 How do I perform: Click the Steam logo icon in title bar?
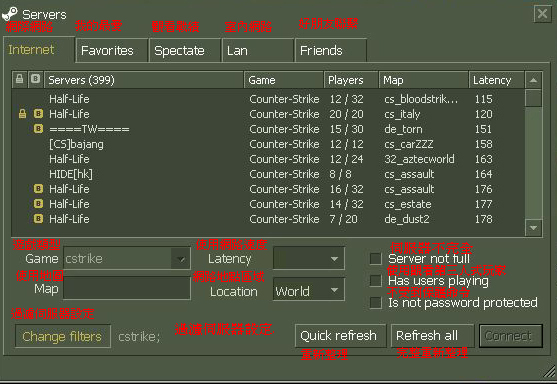[10, 13]
